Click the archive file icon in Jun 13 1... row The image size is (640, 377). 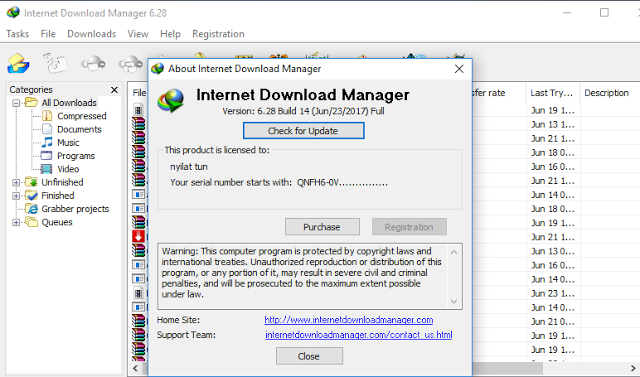pyautogui.click(x=138, y=124)
